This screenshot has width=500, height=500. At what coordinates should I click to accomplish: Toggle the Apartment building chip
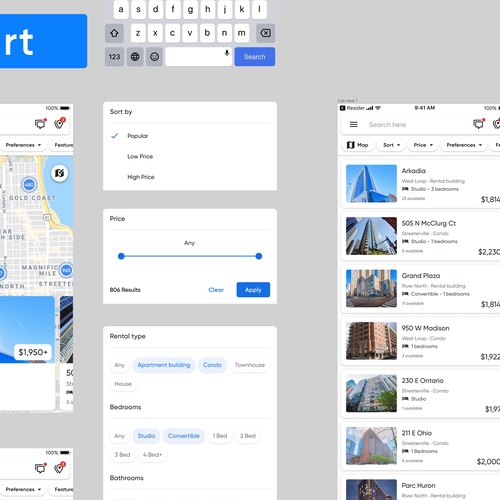(x=164, y=365)
